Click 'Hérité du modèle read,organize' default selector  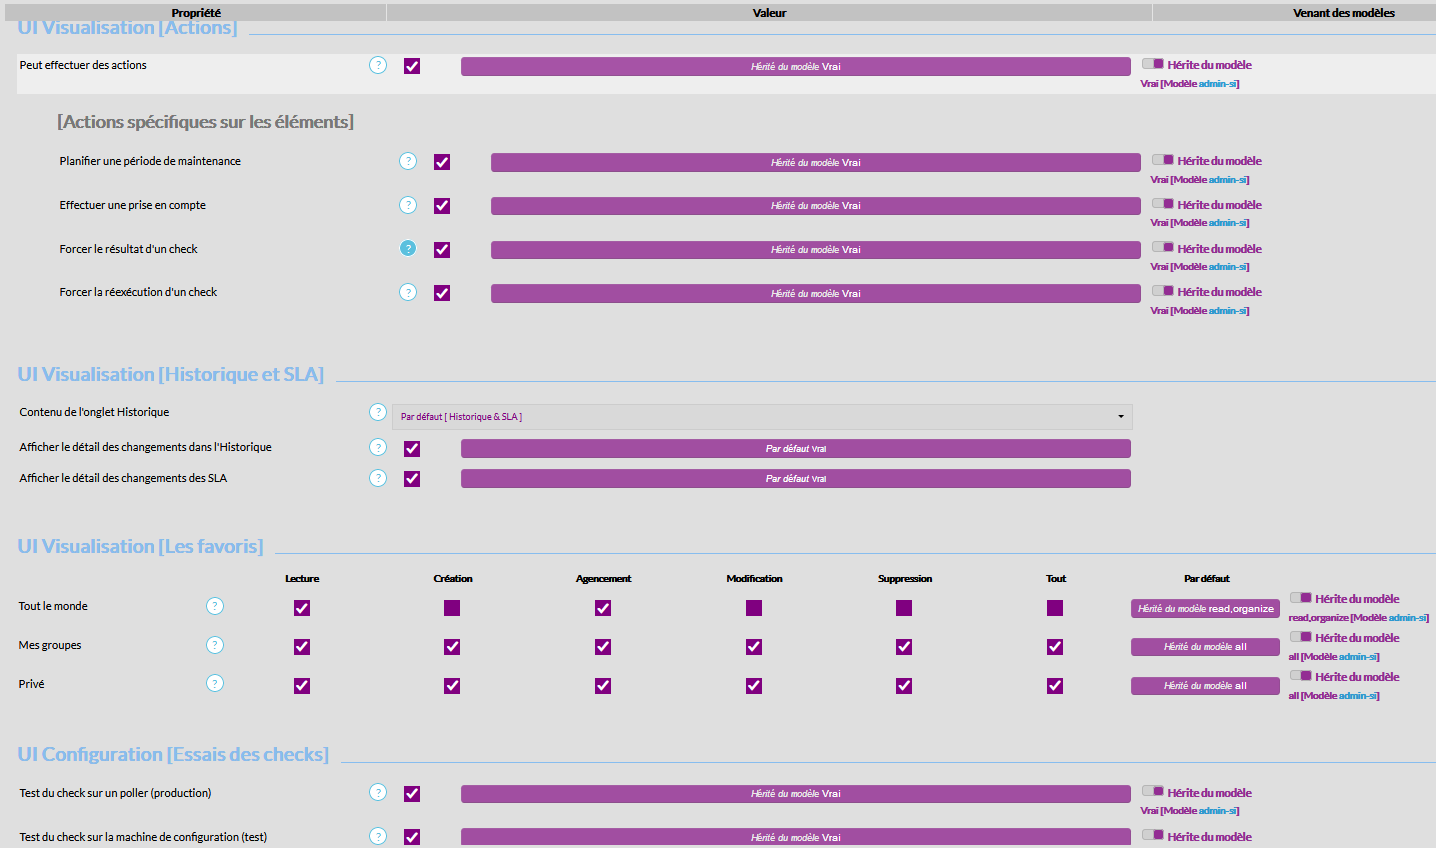(x=1205, y=608)
